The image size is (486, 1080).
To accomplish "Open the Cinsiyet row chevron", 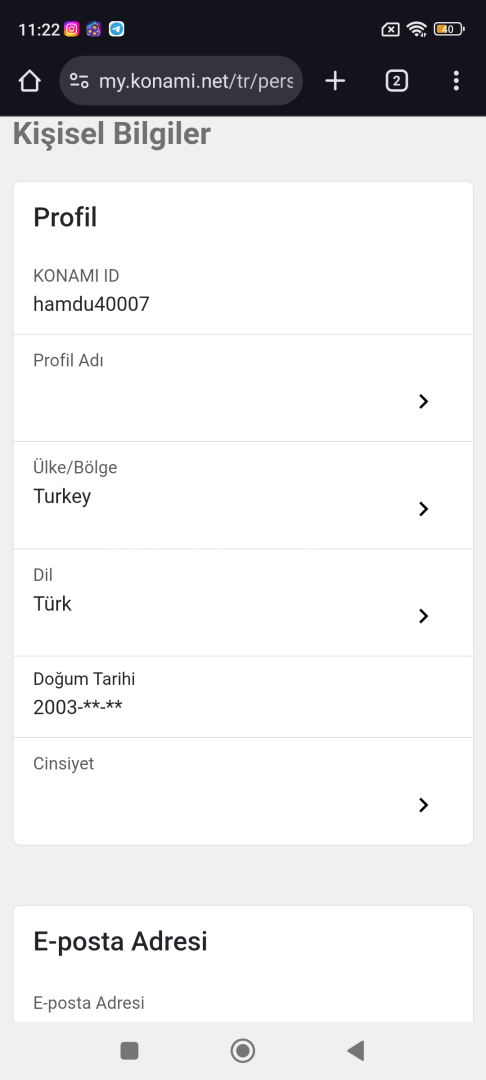I will (423, 804).
